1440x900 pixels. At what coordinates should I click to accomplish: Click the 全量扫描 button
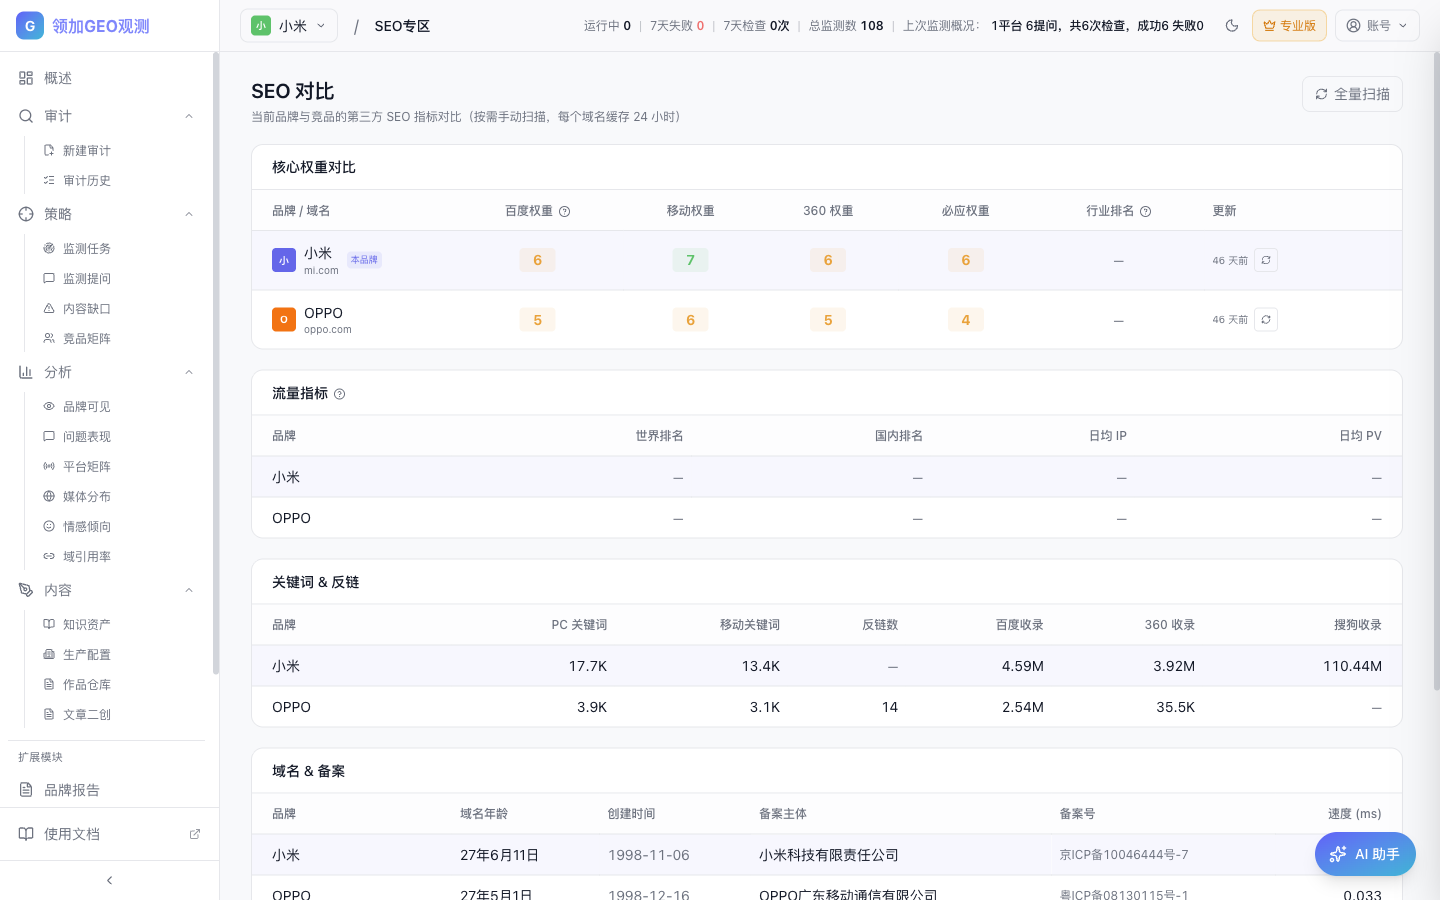click(x=1352, y=94)
